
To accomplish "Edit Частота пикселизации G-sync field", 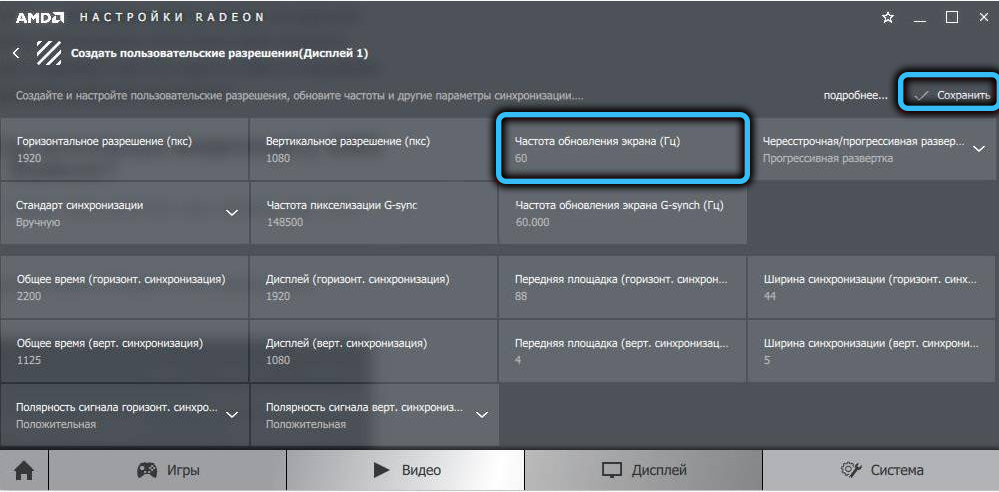I will 373,213.
